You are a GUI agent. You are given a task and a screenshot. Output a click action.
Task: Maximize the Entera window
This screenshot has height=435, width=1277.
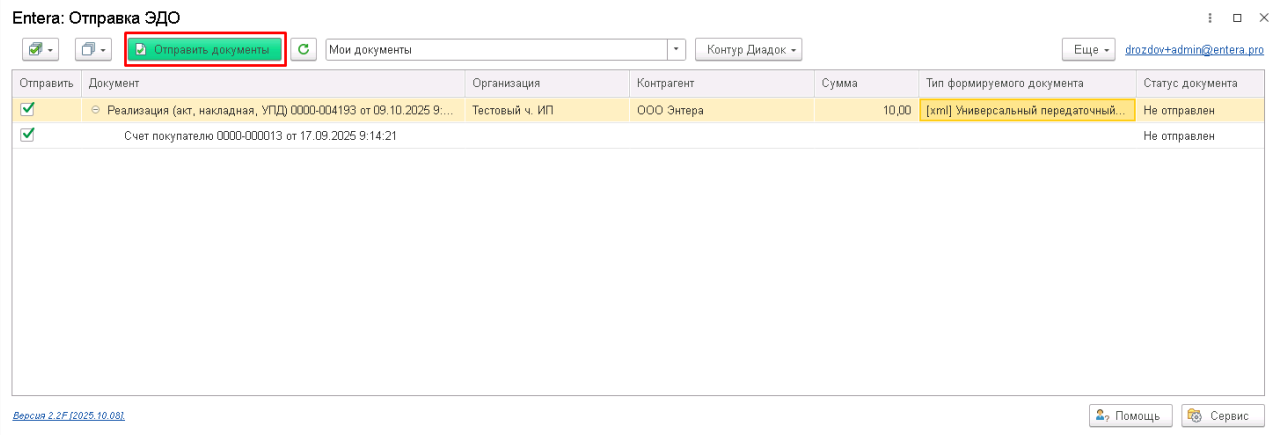point(1237,18)
